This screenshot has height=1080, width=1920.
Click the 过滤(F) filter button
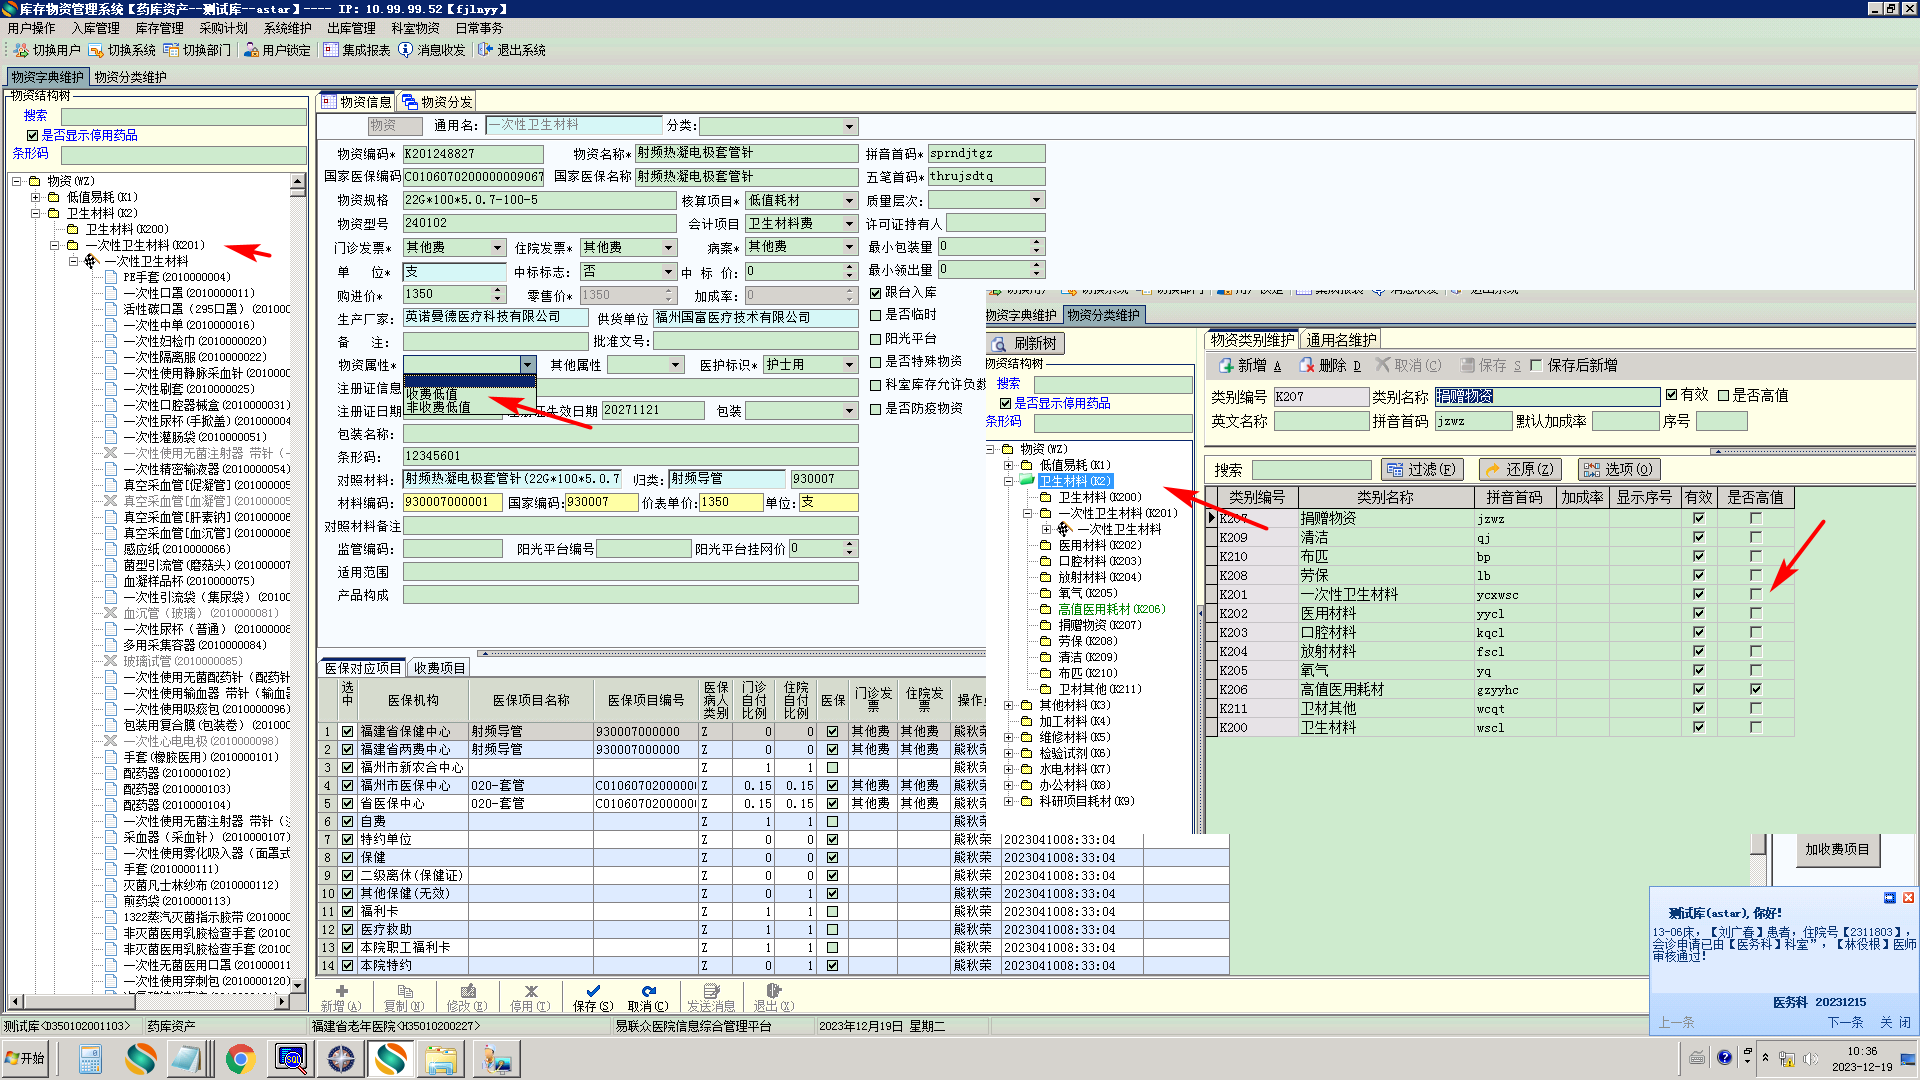tap(1421, 470)
